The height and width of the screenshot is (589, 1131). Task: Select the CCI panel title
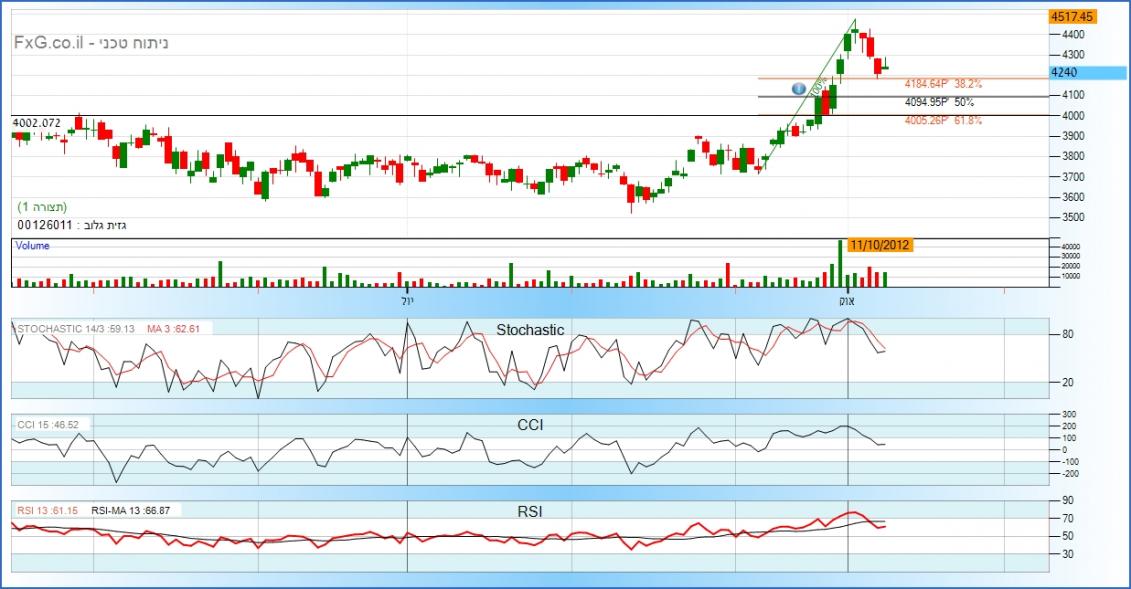530,425
